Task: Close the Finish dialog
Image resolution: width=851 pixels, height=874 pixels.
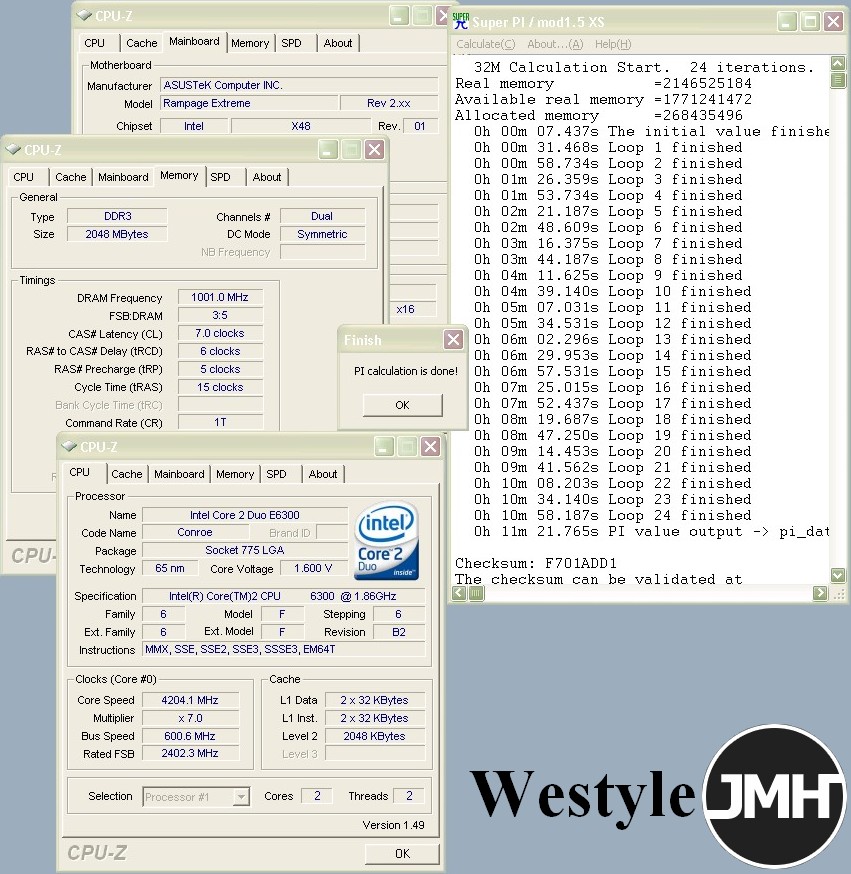Action: 453,339
